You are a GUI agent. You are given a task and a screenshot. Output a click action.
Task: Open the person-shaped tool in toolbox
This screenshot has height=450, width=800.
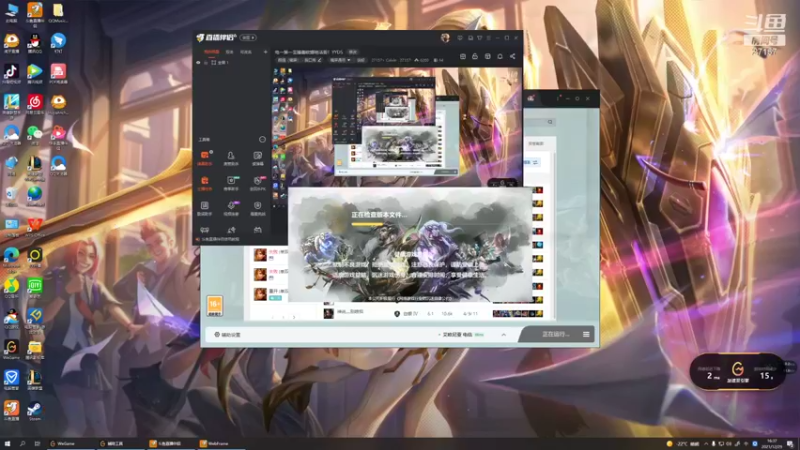click(231, 158)
